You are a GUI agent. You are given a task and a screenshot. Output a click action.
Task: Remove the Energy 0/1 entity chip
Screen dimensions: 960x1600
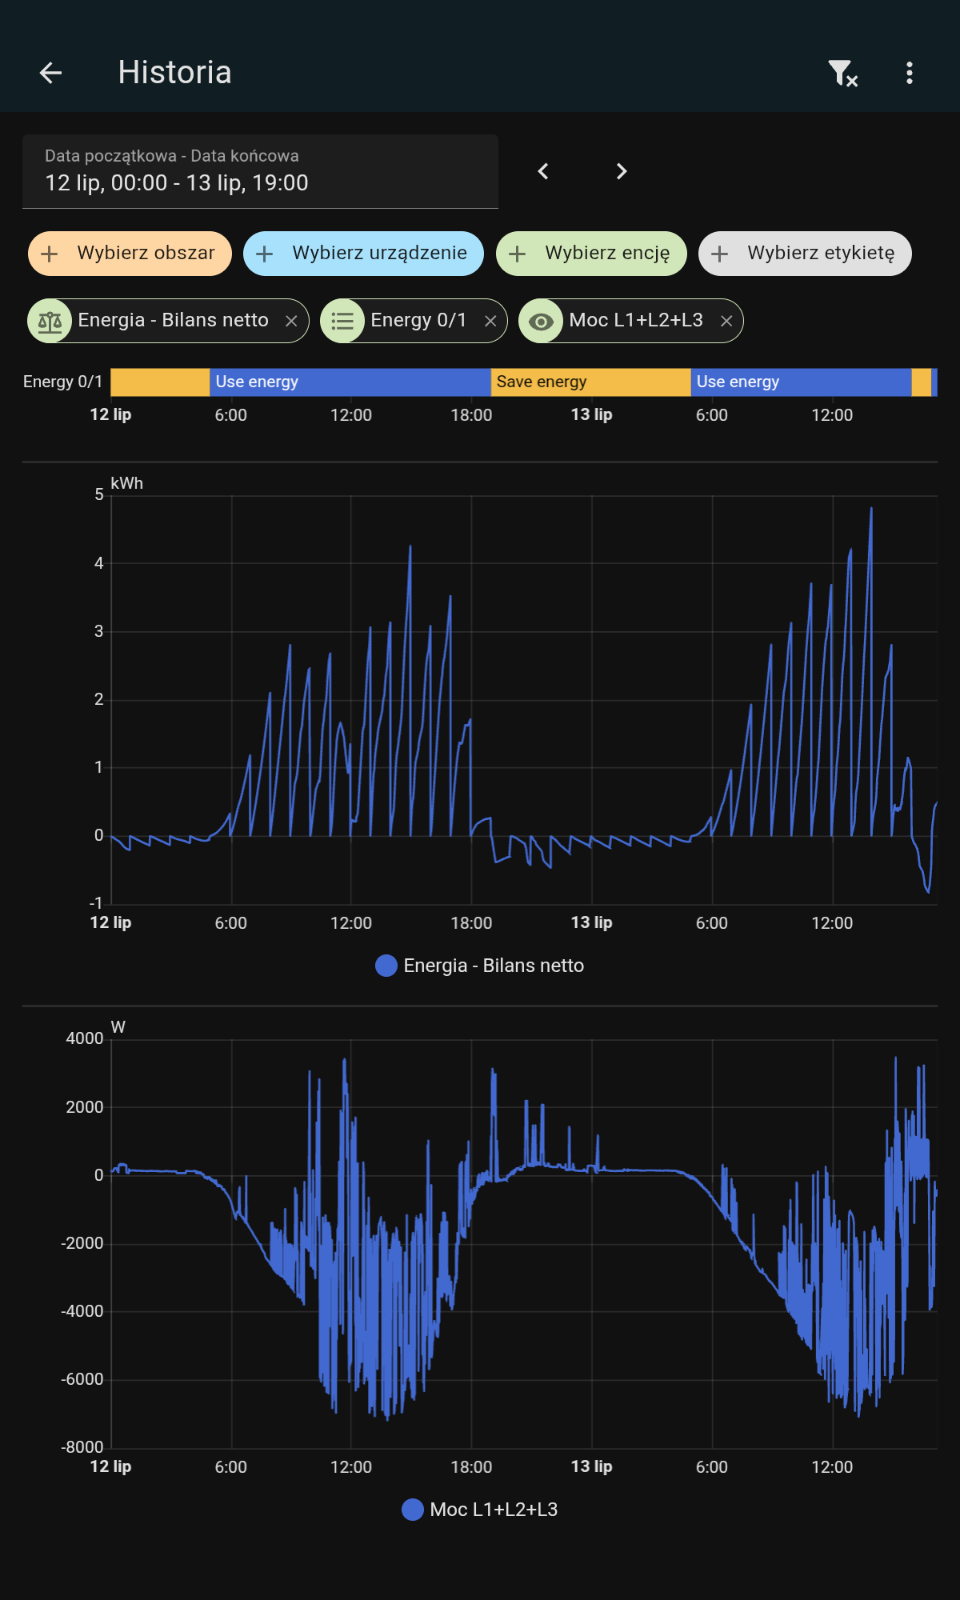(x=490, y=321)
